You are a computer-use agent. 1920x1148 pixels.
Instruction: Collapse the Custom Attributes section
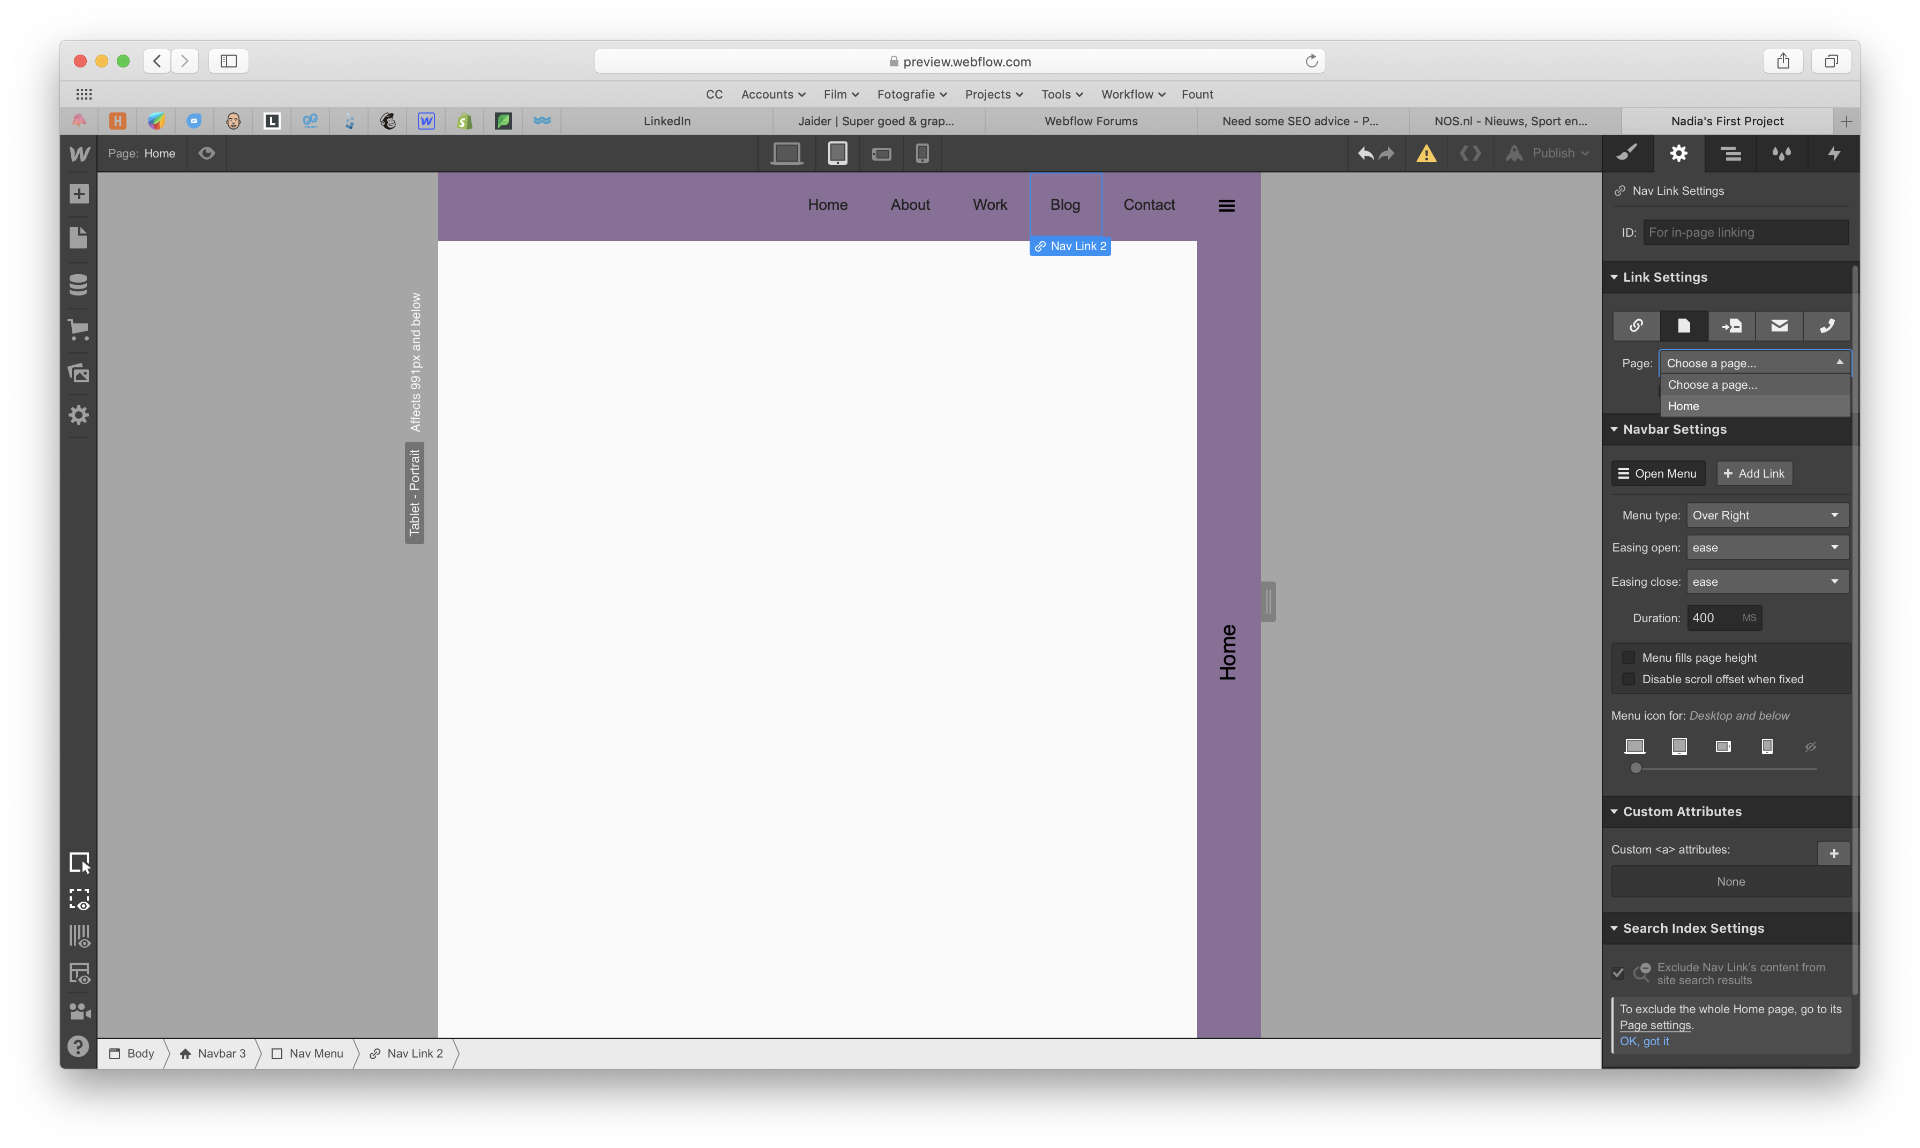pyautogui.click(x=1681, y=812)
